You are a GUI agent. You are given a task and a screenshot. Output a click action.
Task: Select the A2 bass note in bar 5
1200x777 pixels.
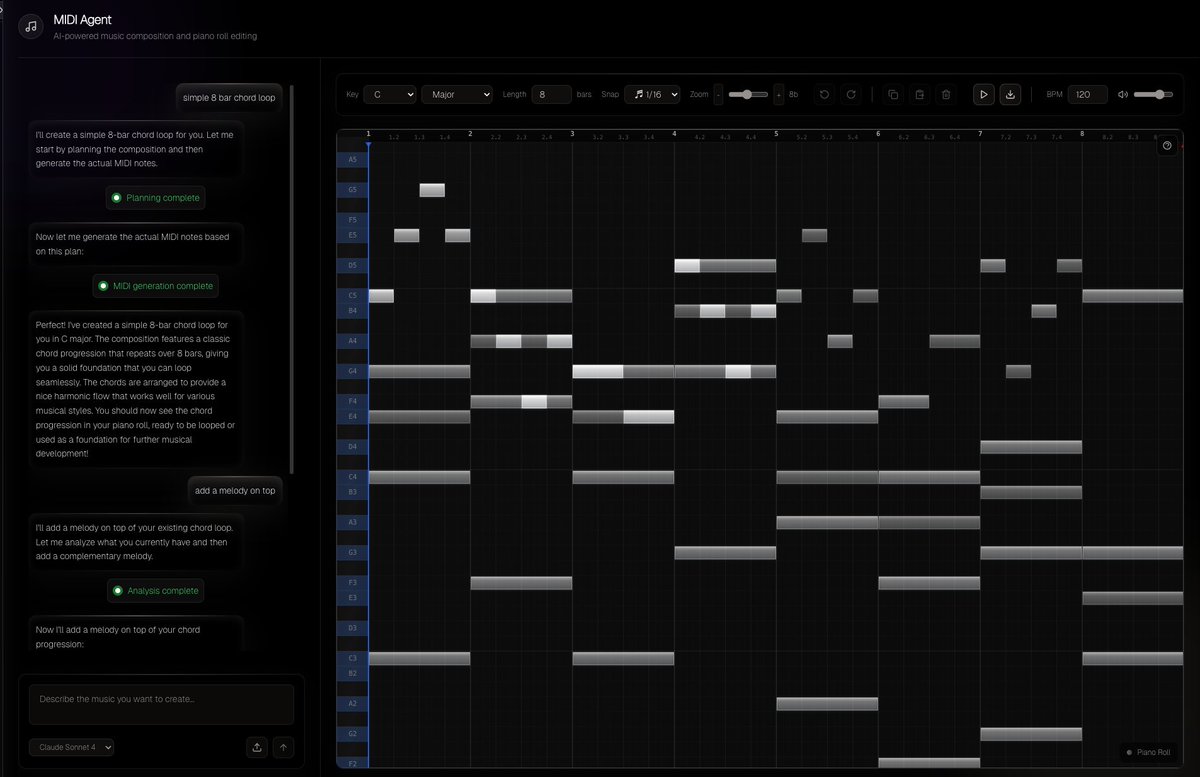point(827,704)
